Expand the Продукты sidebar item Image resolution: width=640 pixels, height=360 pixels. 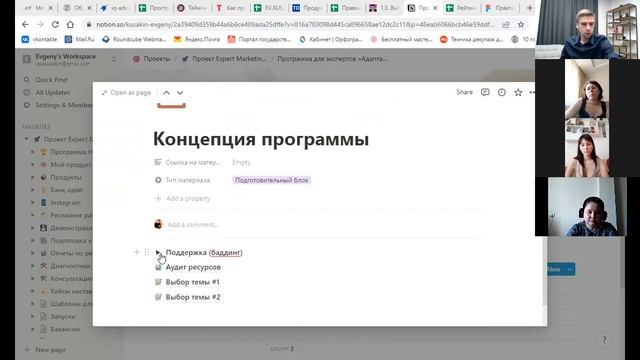pos(33,177)
